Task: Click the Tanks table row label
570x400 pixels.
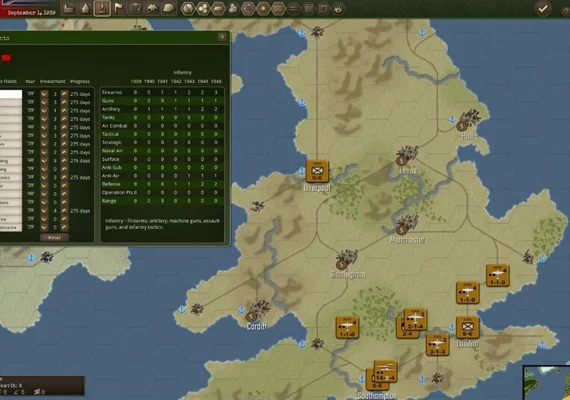Action: coord(108,117)
